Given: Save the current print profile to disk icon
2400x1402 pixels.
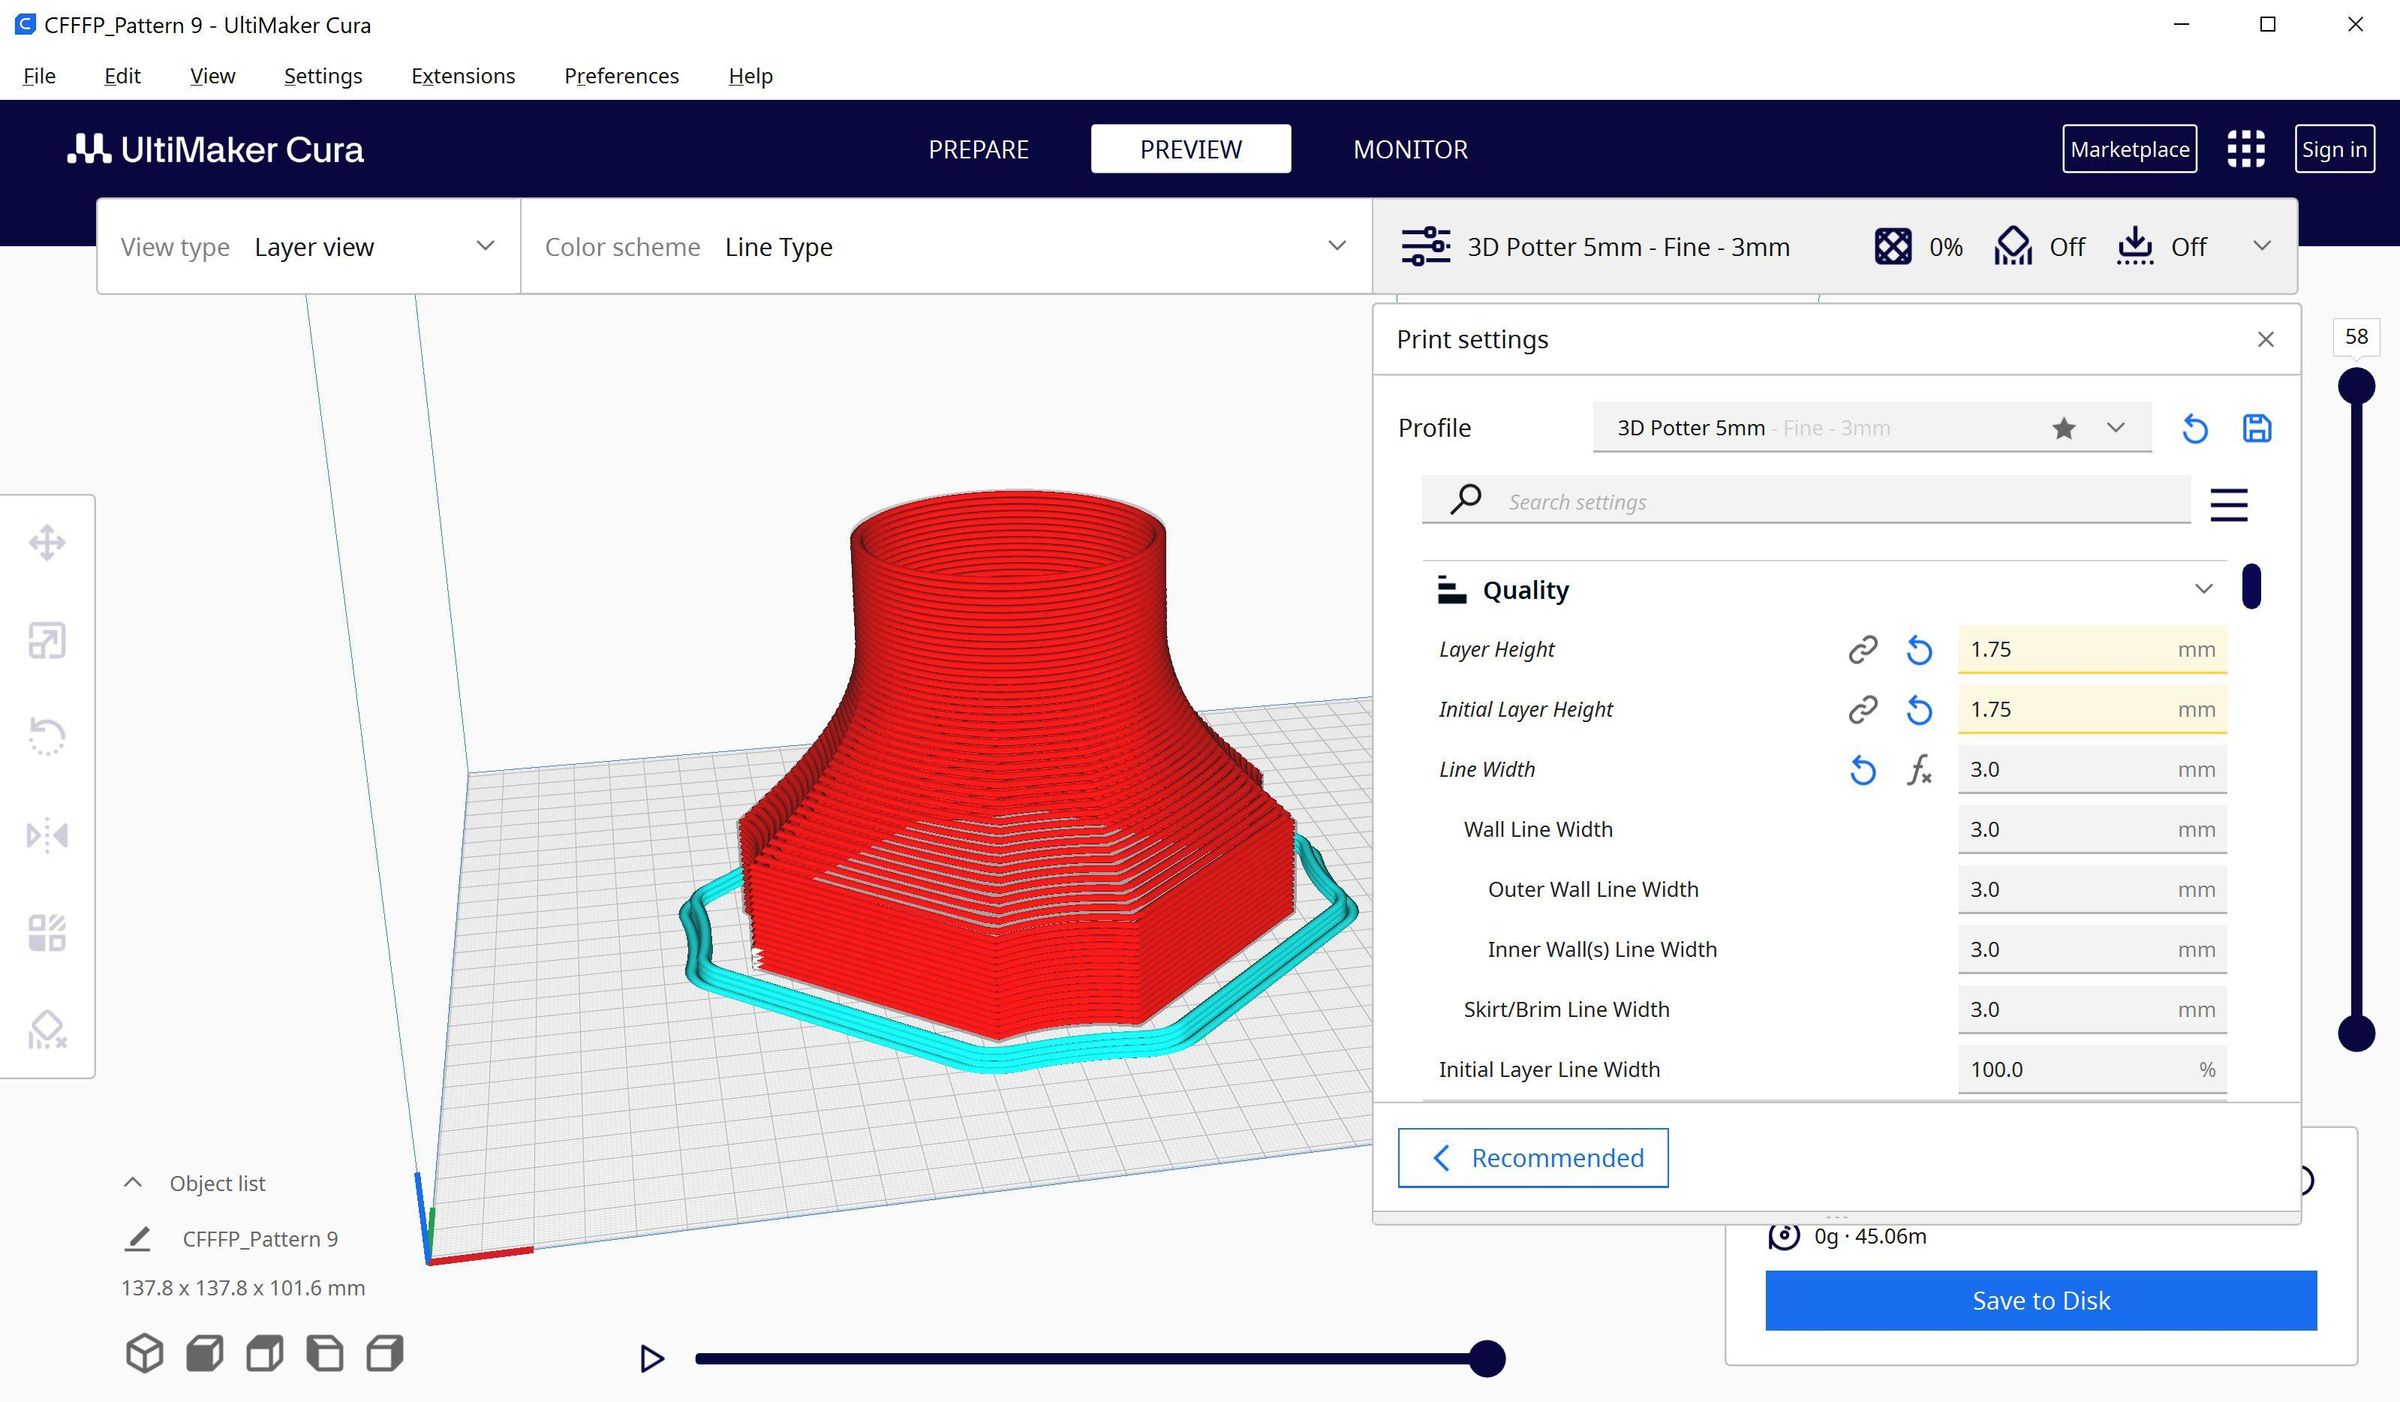Looking at the screenshot, I should coord(2257,427).
